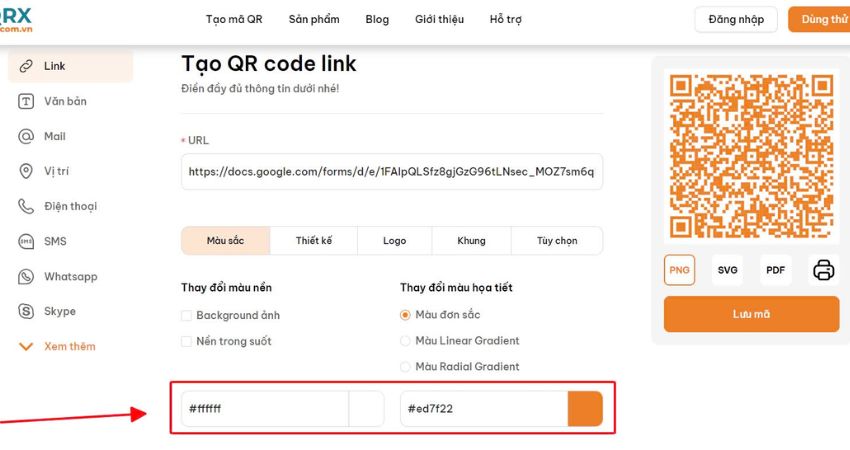This screenshot has width=850, height=450.
Task: Switch to the Logo tab
Action: [x=395, y=241]
